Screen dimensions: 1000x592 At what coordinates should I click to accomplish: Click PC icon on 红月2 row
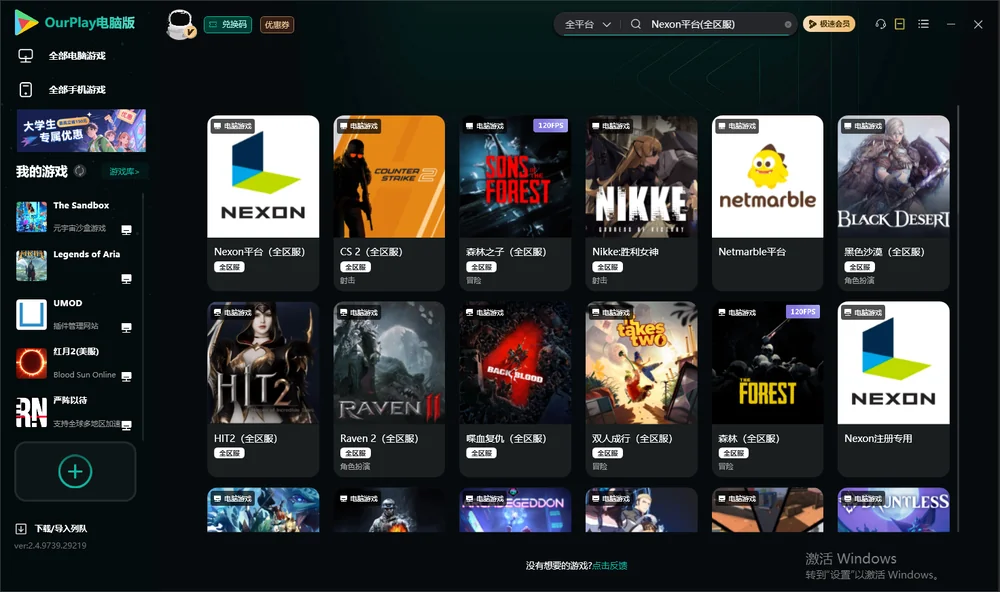click(126, 376)
